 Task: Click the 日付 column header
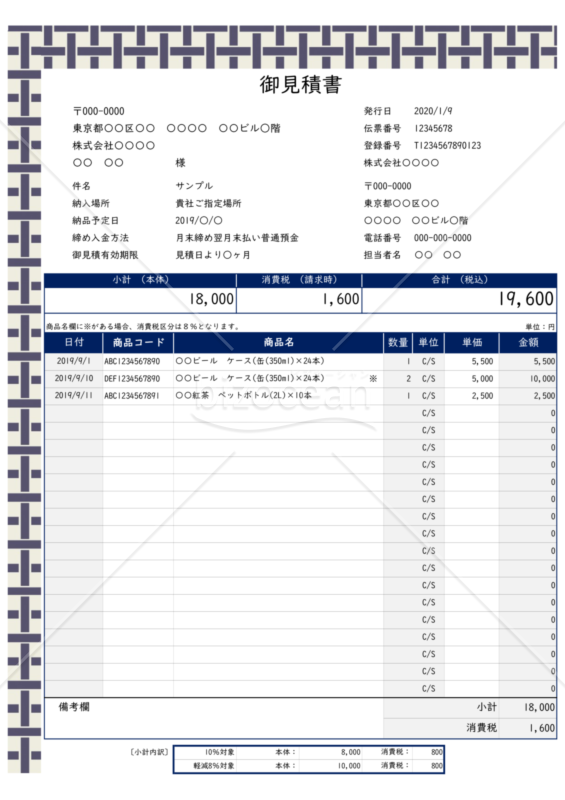(74, 342)
